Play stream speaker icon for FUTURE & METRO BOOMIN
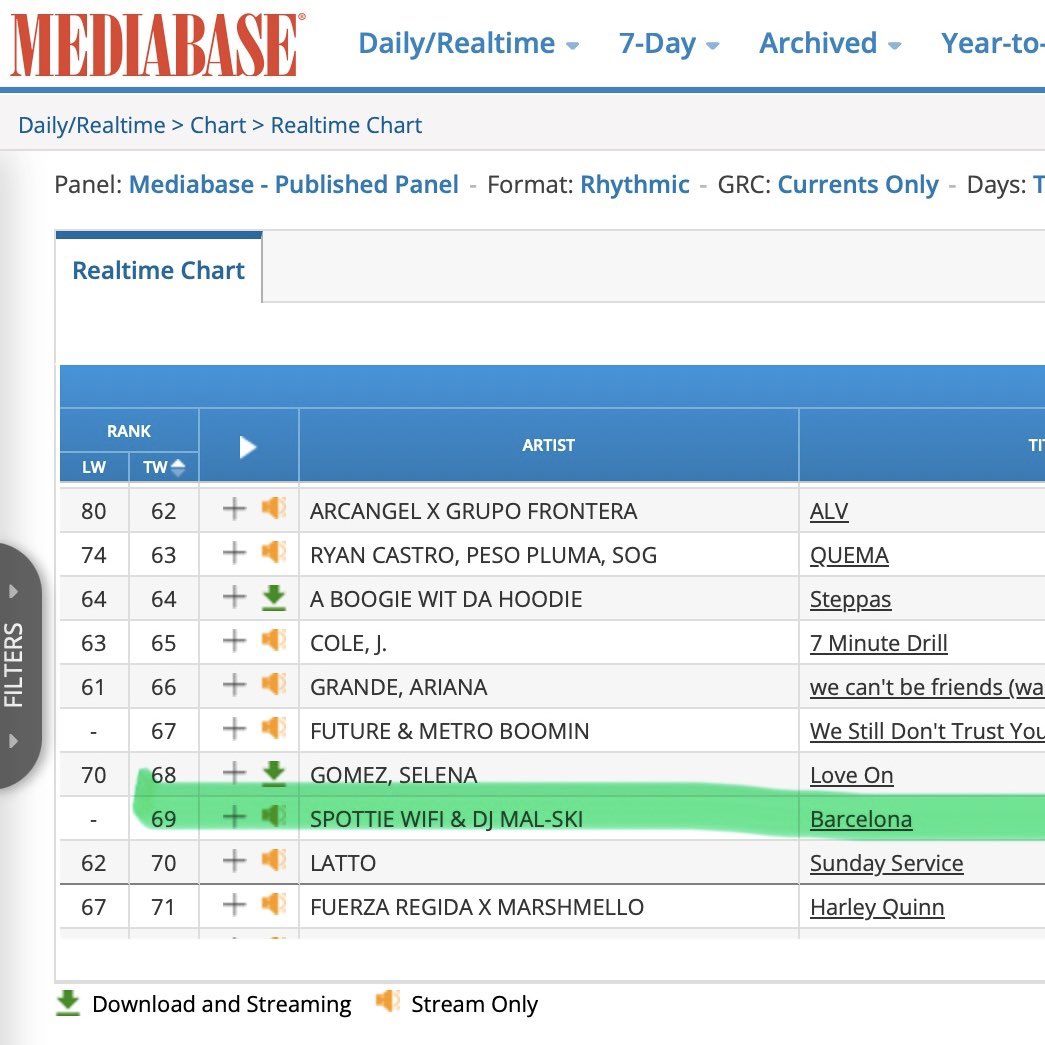 [273, 728]
